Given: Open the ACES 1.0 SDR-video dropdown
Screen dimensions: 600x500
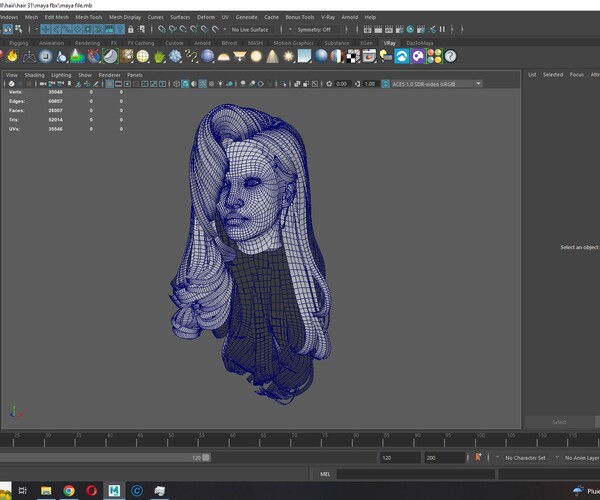Looking at the screenshot, I should point(436,84).
